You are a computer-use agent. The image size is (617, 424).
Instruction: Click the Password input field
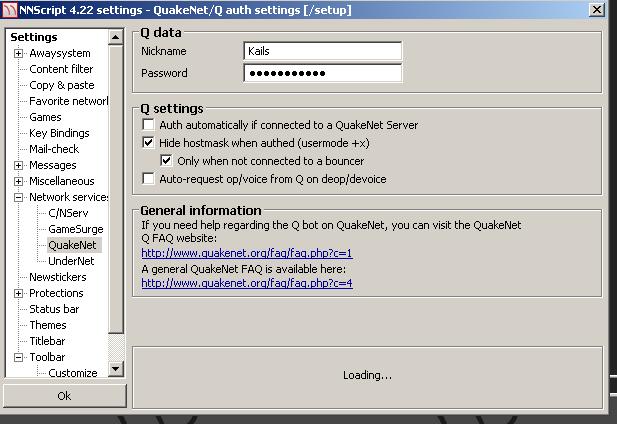pos(323,73)
